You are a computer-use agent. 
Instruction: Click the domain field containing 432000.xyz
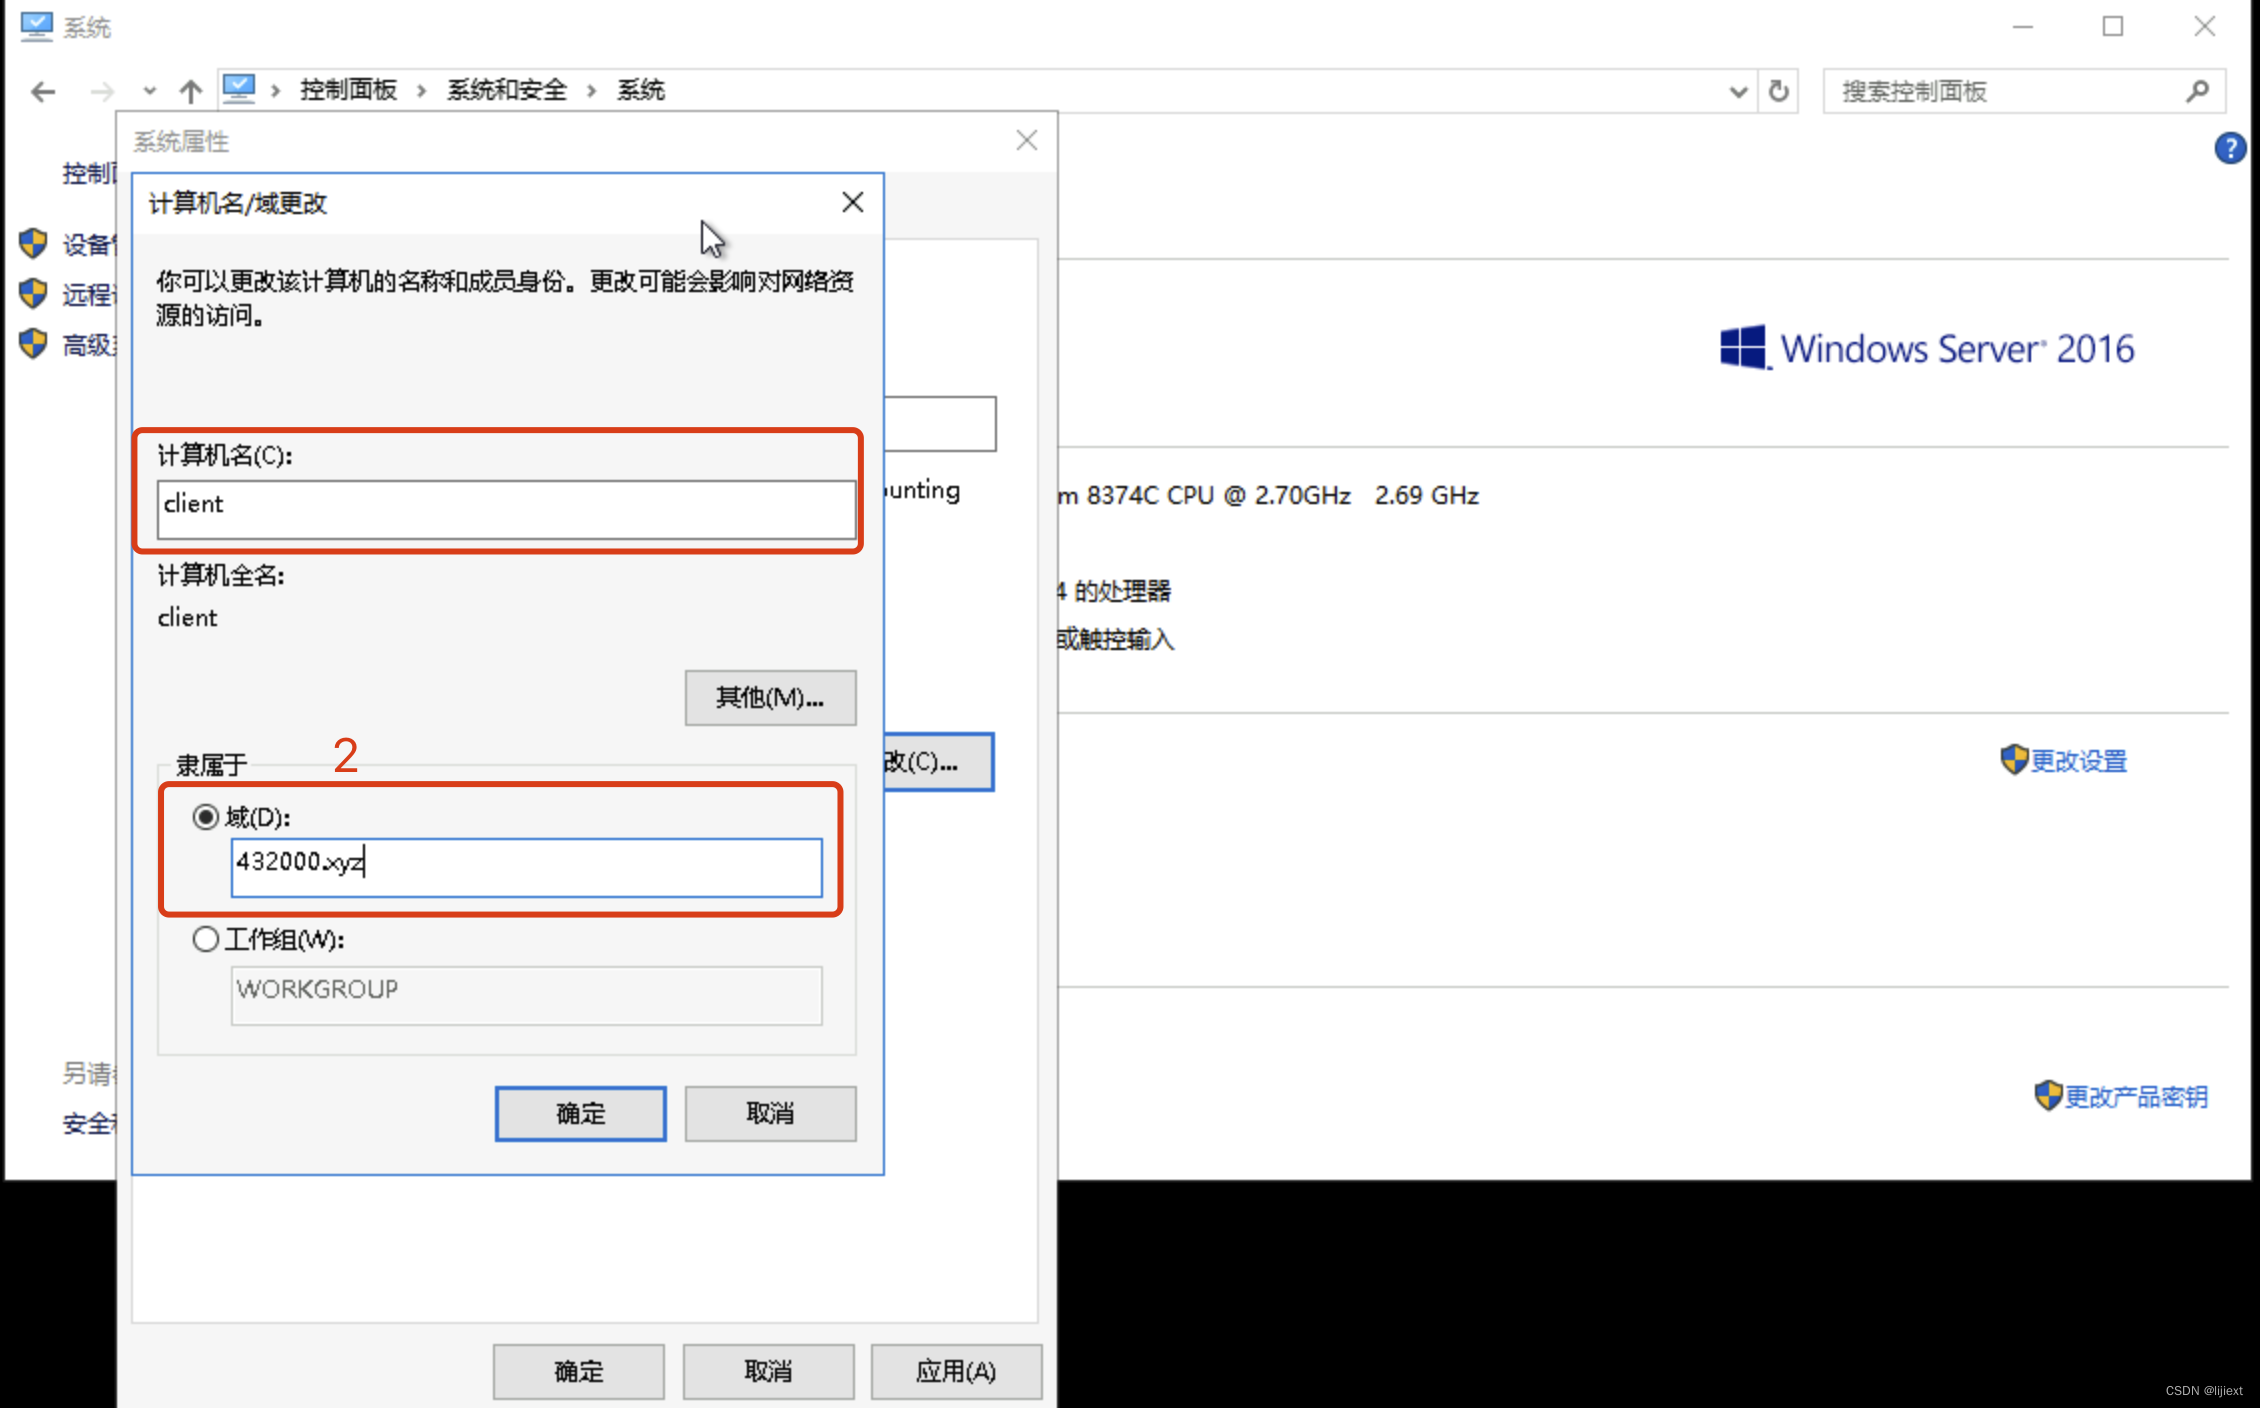[x=526, y=867]
